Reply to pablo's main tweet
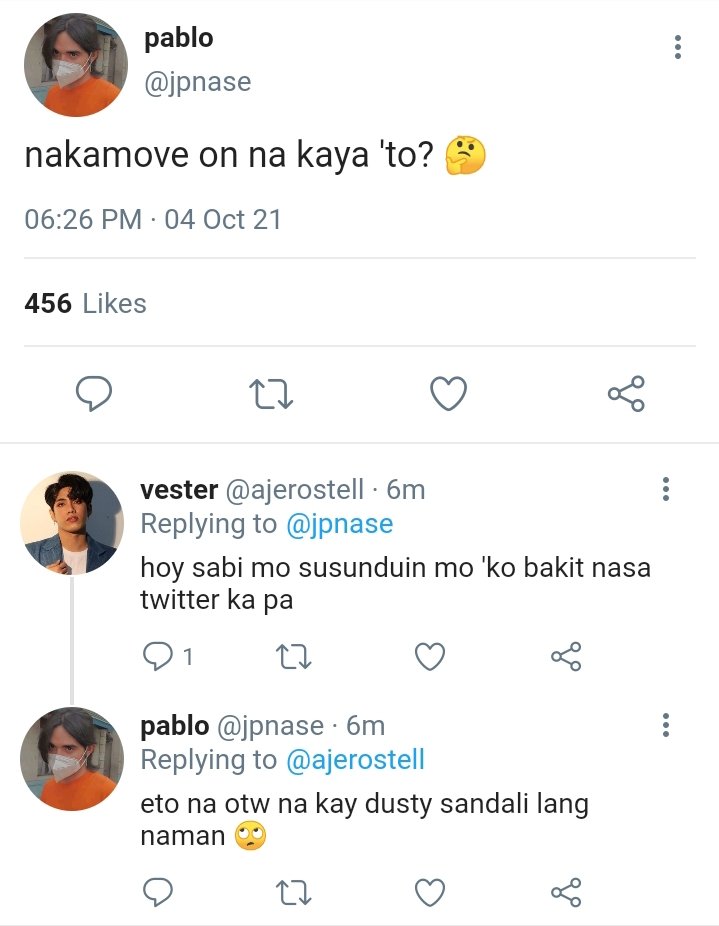Image resolution: width=719 pixels, height=926 pixels. (x=94, y=393)
